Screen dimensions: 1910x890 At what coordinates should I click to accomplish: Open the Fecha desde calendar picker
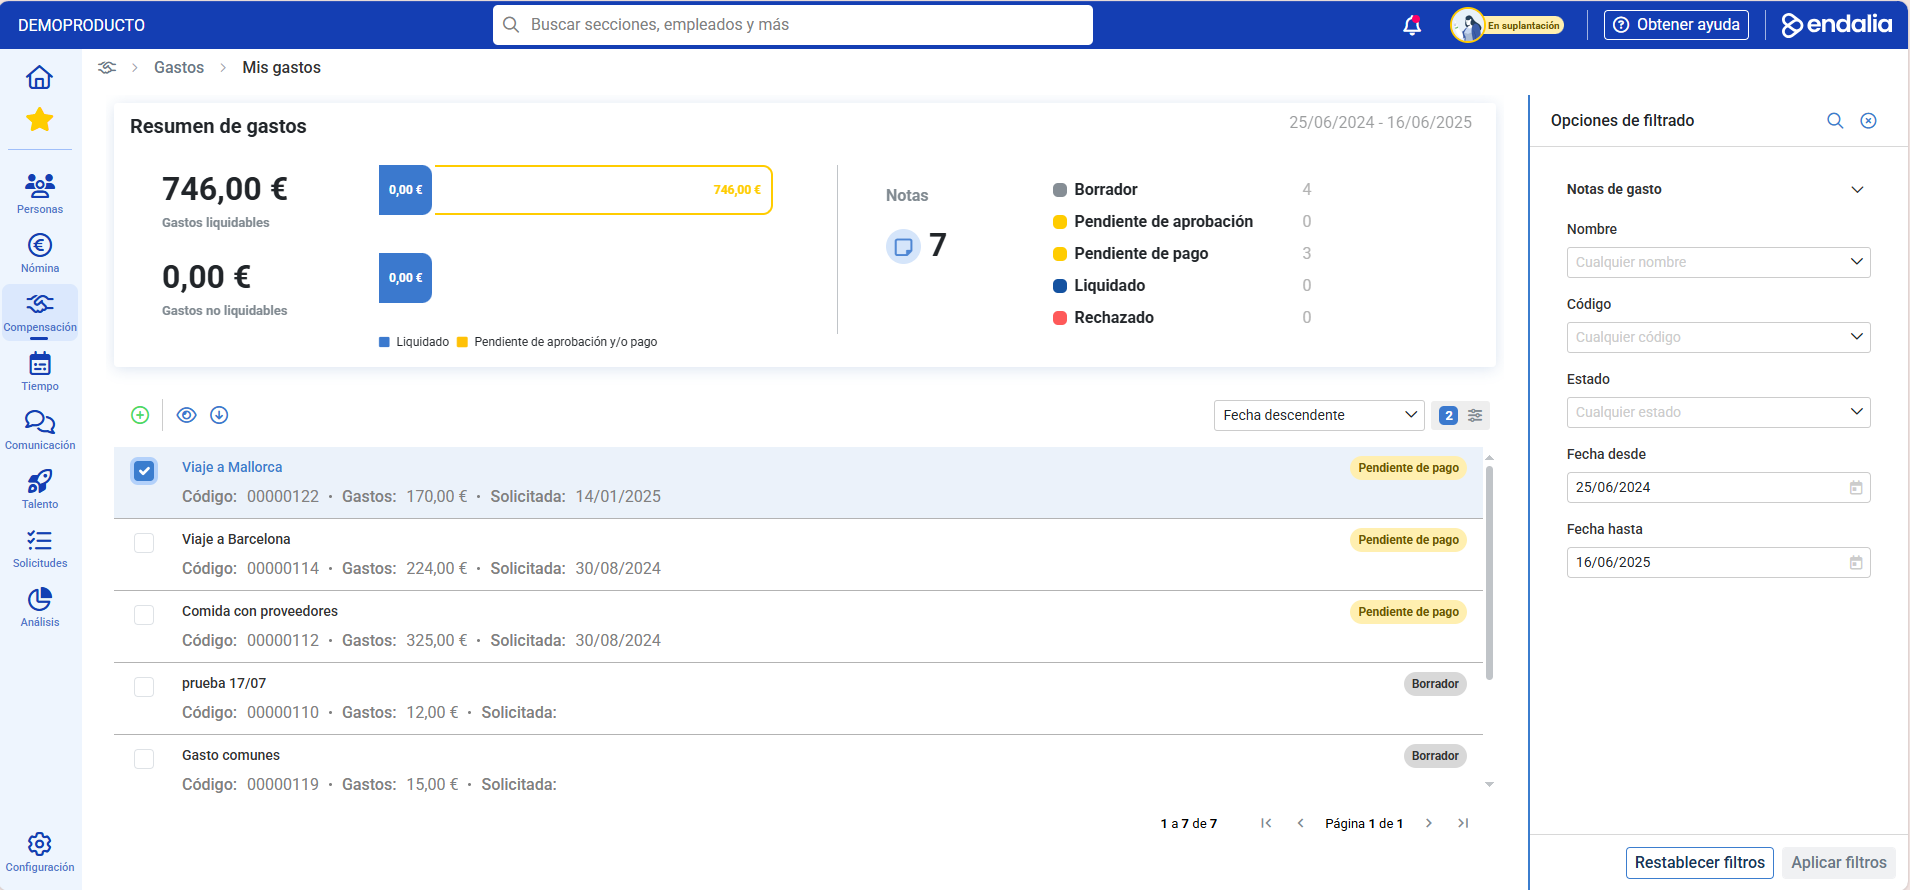click(x=1856, y=488)
